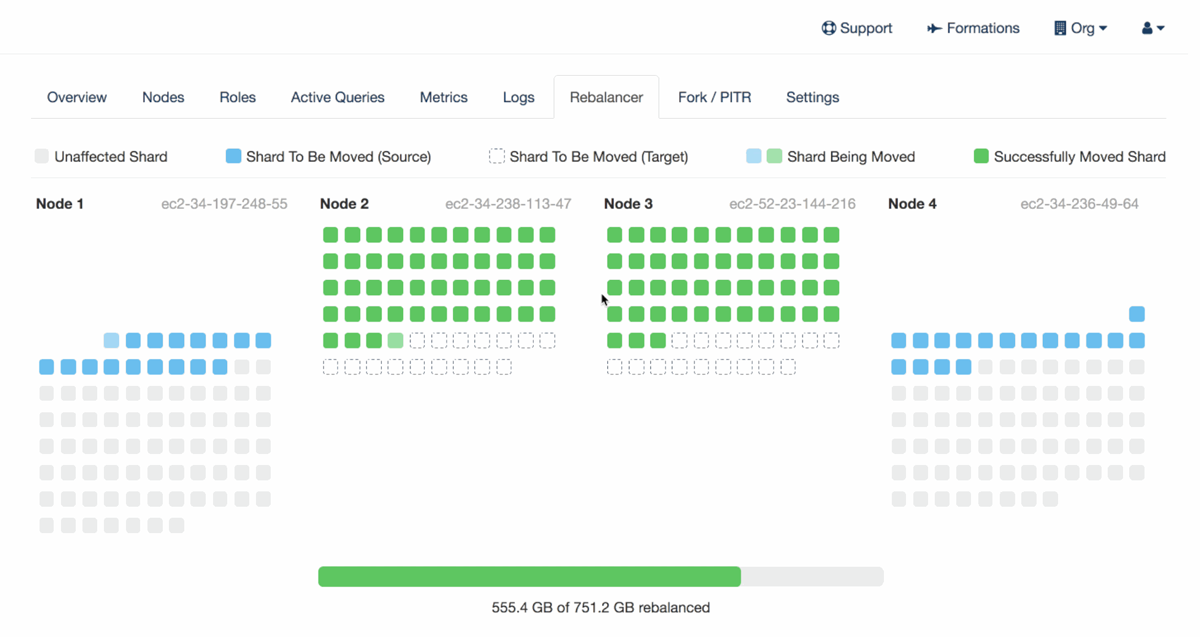The width and height of the screenshot is (1200, 637).
Task: Click the Support link in the top bar
Action: pos(857,28)
